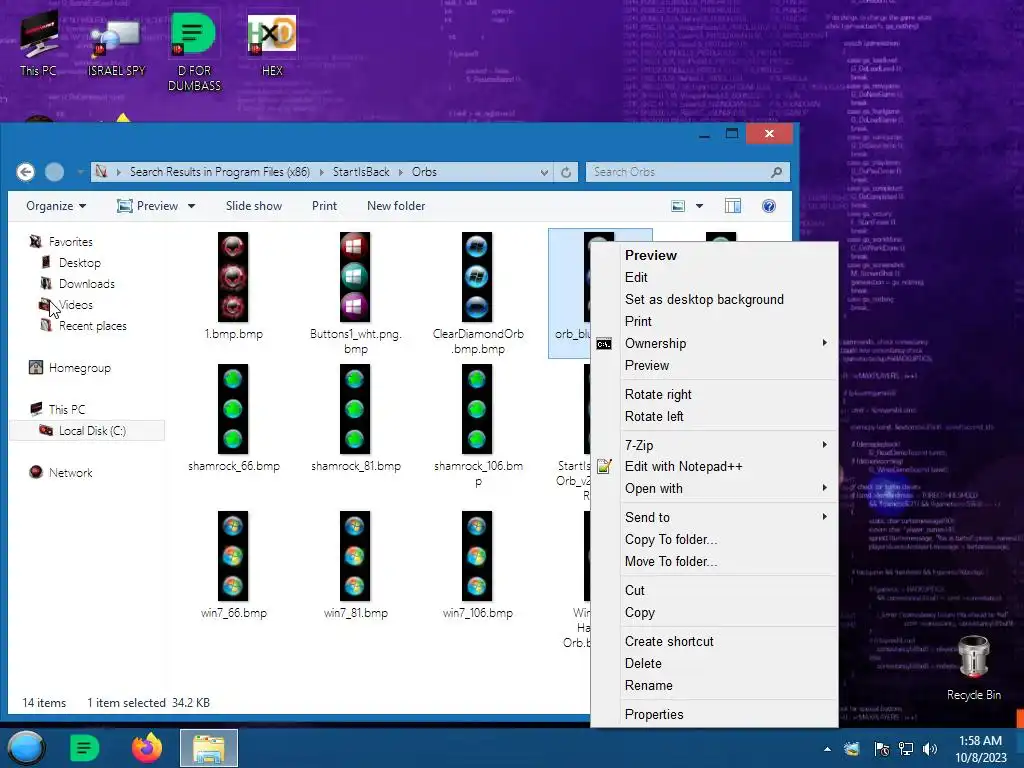1024x768 pixels.
Task: Choose Copy To folder... entry
Action: (714, 539)
